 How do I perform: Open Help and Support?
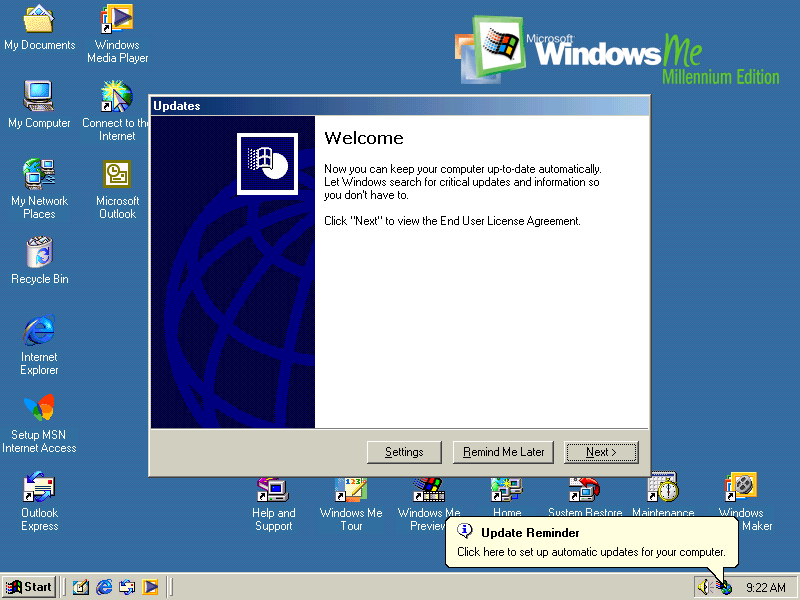[x=273, y=490]
